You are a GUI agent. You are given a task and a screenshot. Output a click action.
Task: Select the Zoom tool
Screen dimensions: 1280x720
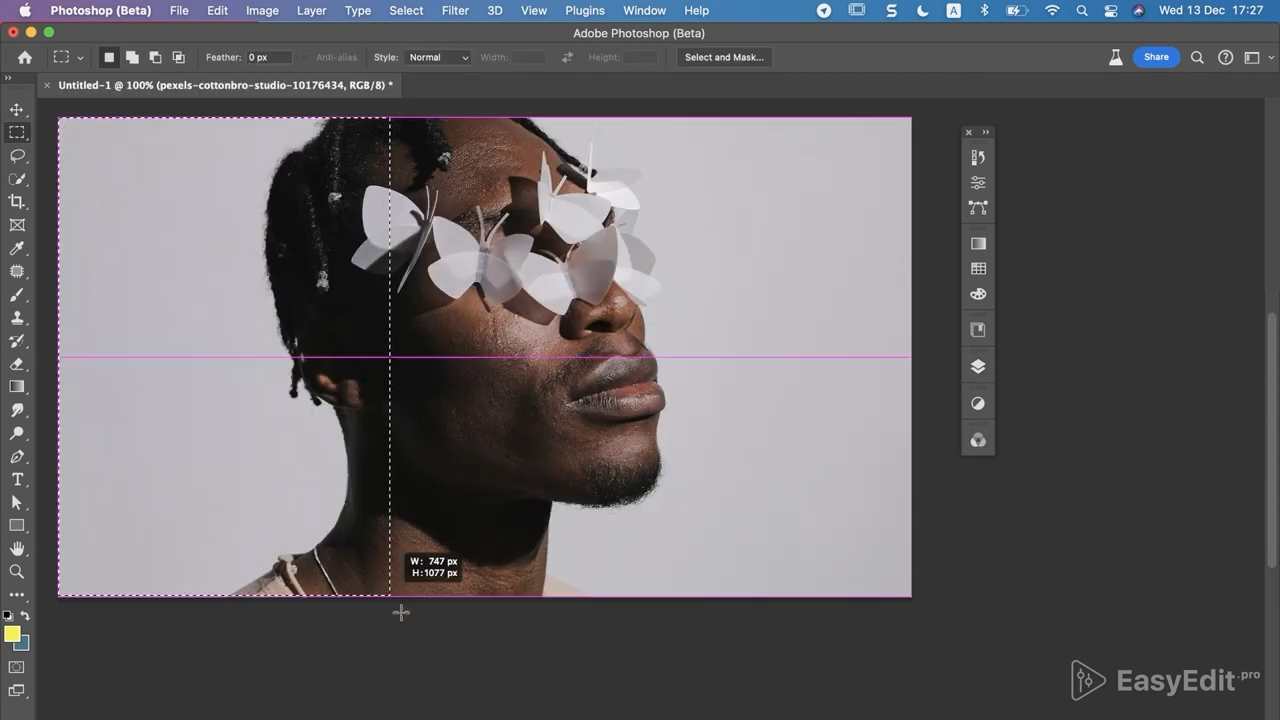(17, 572)
